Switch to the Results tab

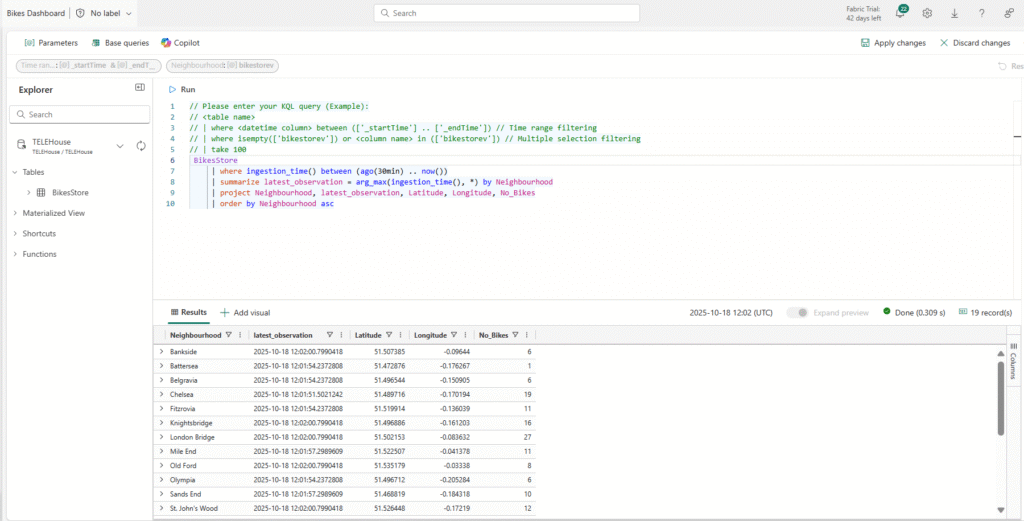coord(188,313)
